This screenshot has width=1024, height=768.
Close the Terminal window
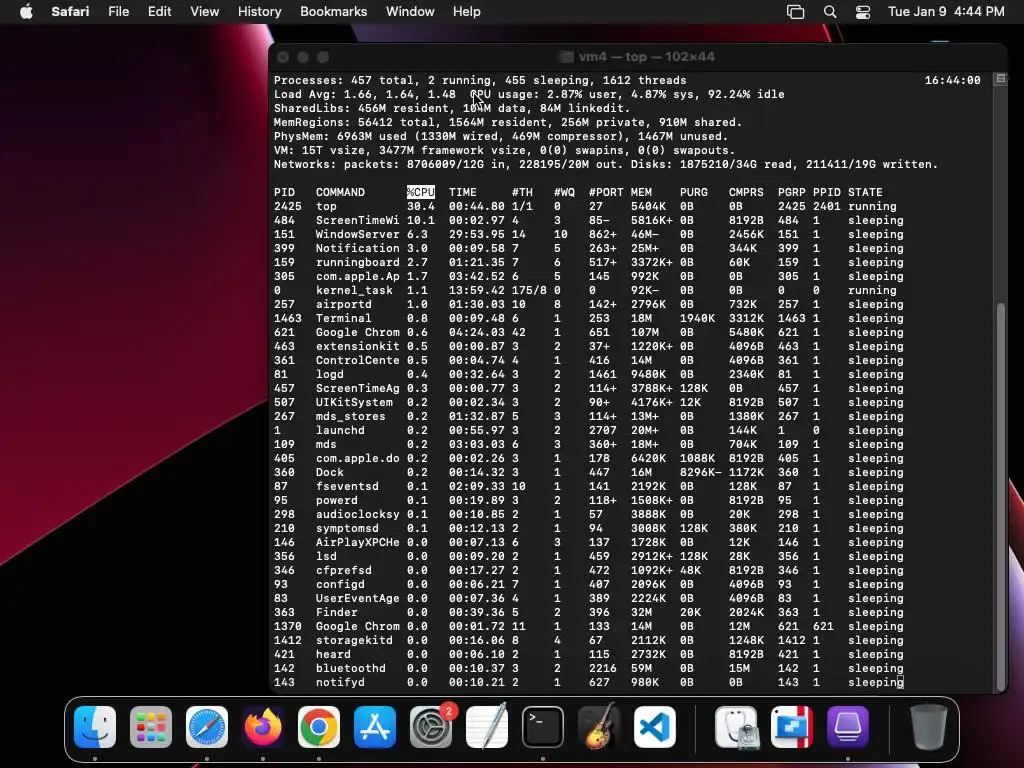coord(283,57)
